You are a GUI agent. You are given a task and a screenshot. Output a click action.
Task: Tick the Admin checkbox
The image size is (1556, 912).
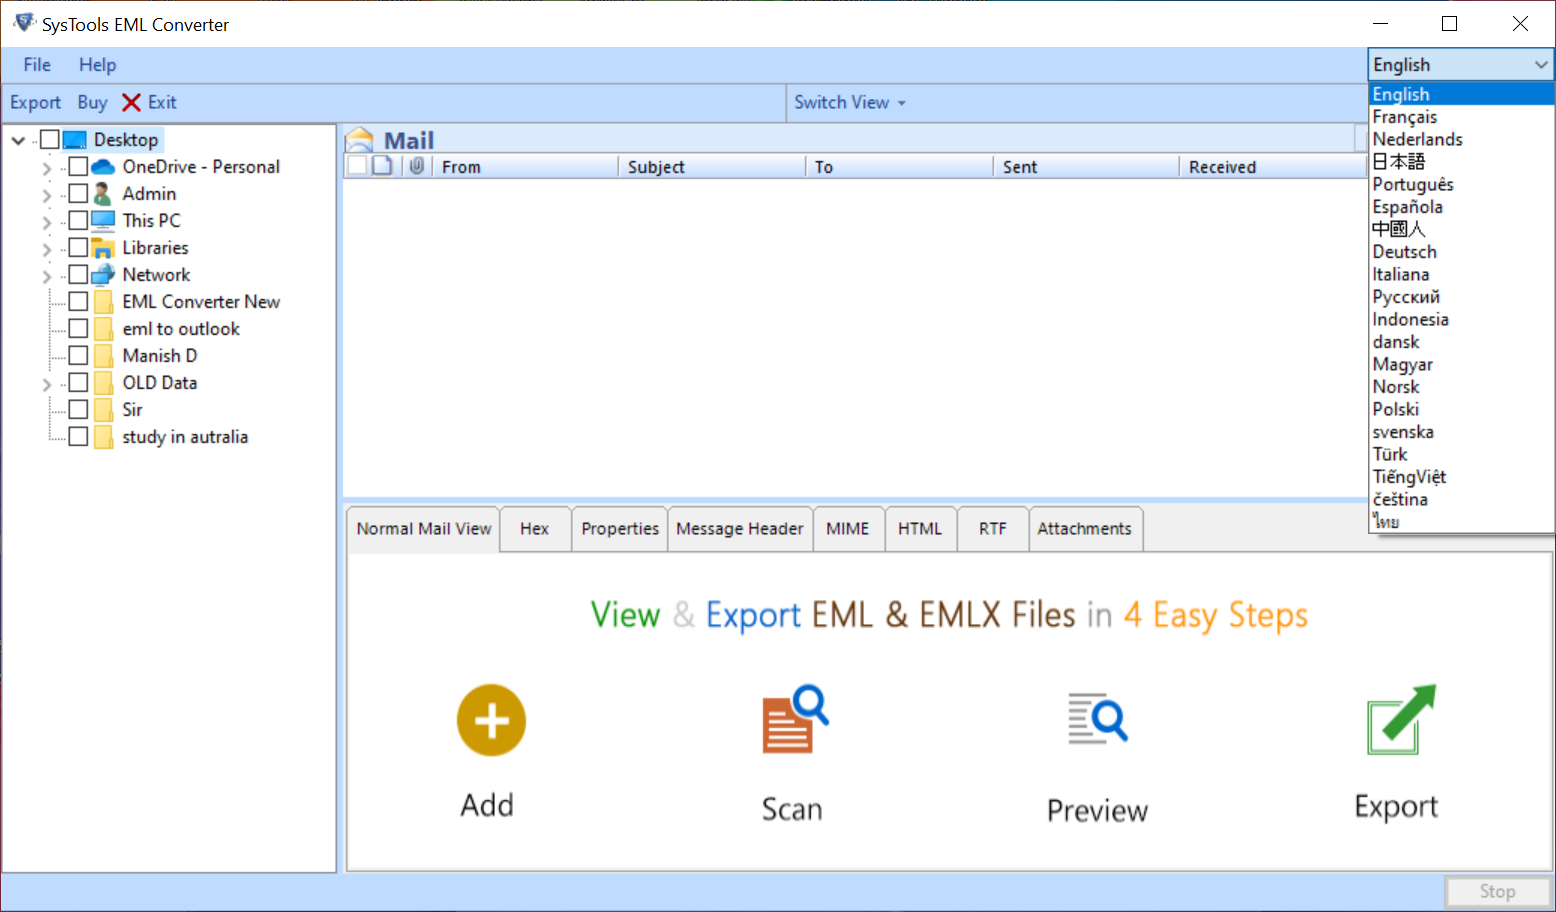78,194
